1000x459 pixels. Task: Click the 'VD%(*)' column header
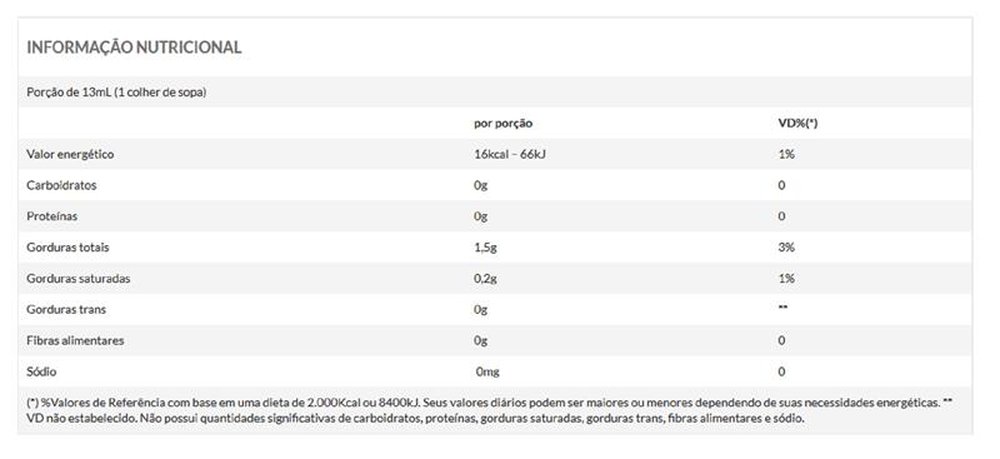798,123
